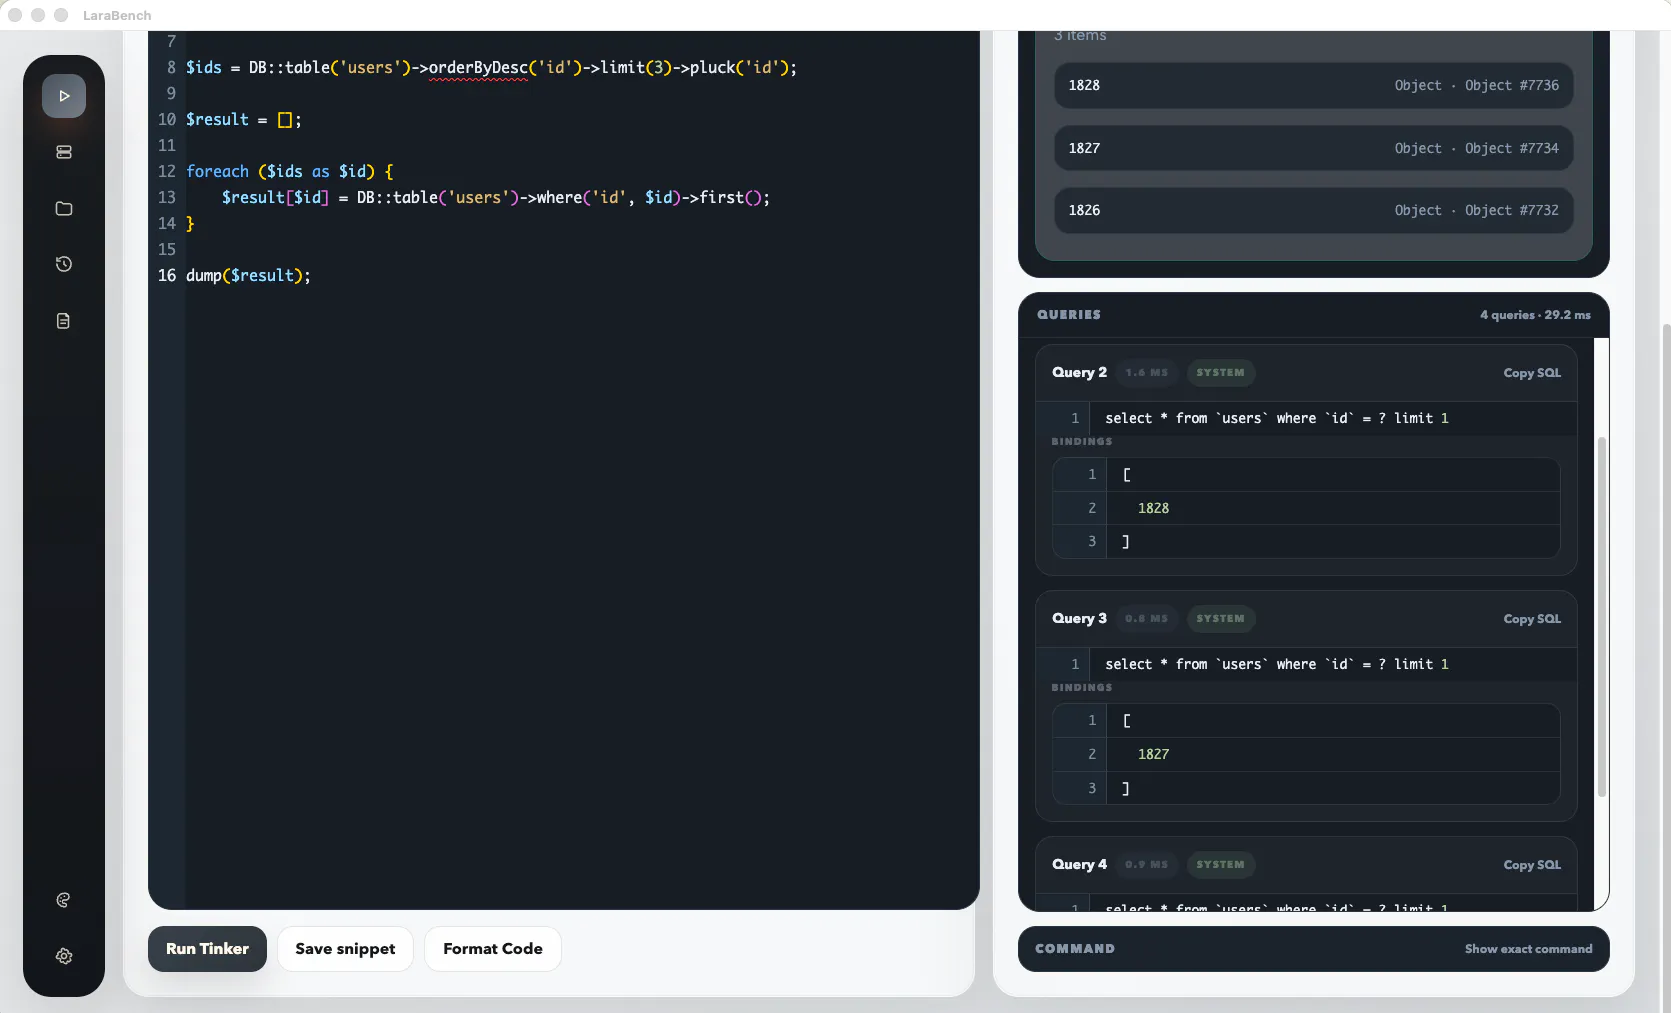The image size is (1671, 1013).
Task: Click the SYSTEM badge on Query 2
Action: coord(1220,373)
